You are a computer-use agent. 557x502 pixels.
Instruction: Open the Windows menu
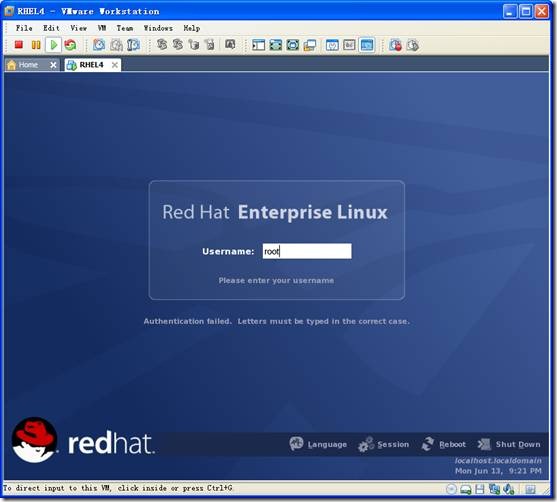click(x=158, y=28)
